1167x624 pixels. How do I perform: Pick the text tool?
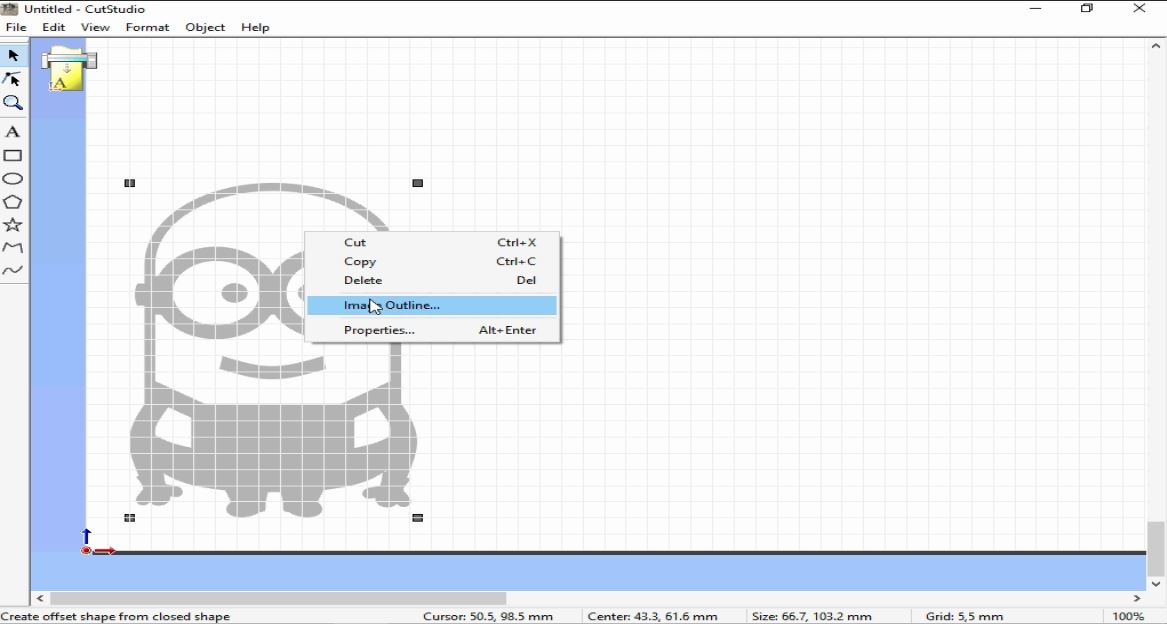click(13, 133)
